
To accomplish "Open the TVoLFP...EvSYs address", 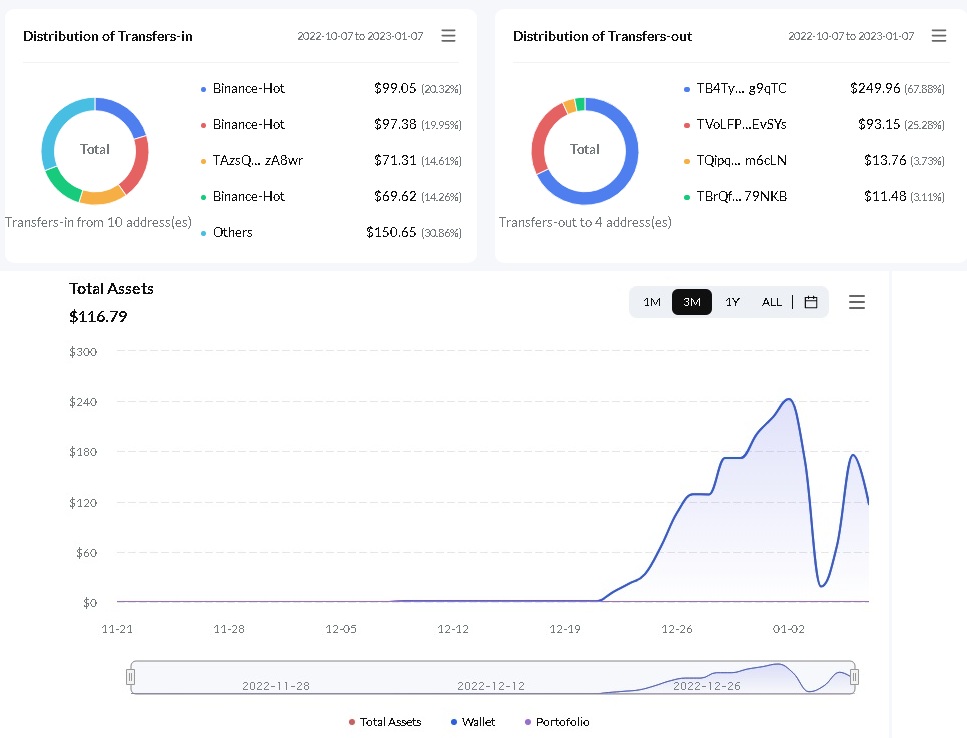I will click(741, 125).
